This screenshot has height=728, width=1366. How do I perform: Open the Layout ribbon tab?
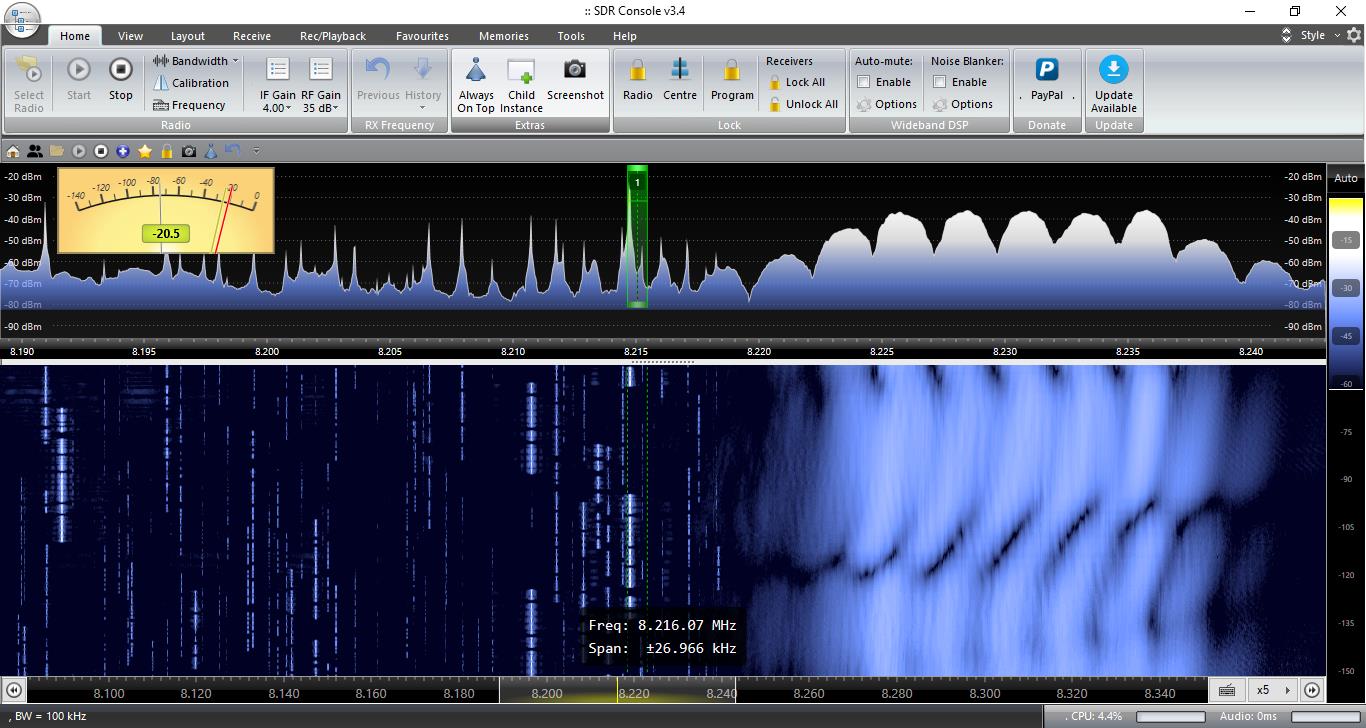188,36
